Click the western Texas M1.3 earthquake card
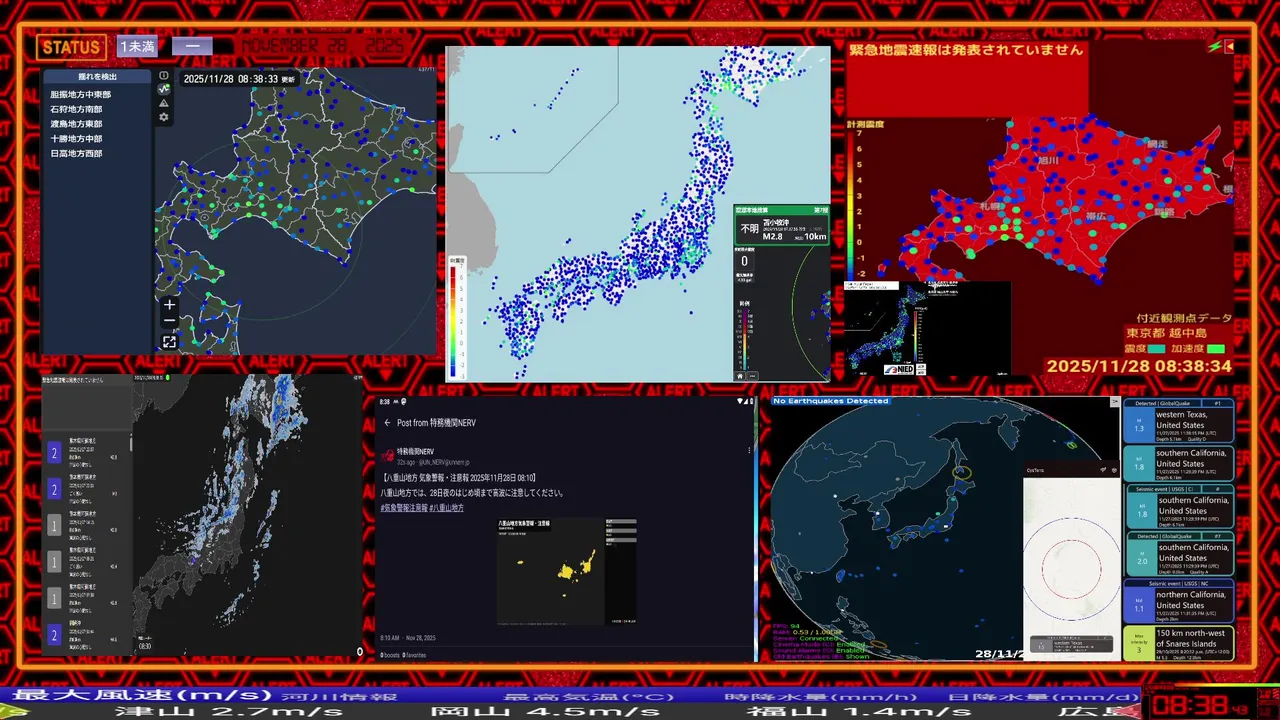The width and height of the screenshot is (1280, 720). tap(1179, 421)
